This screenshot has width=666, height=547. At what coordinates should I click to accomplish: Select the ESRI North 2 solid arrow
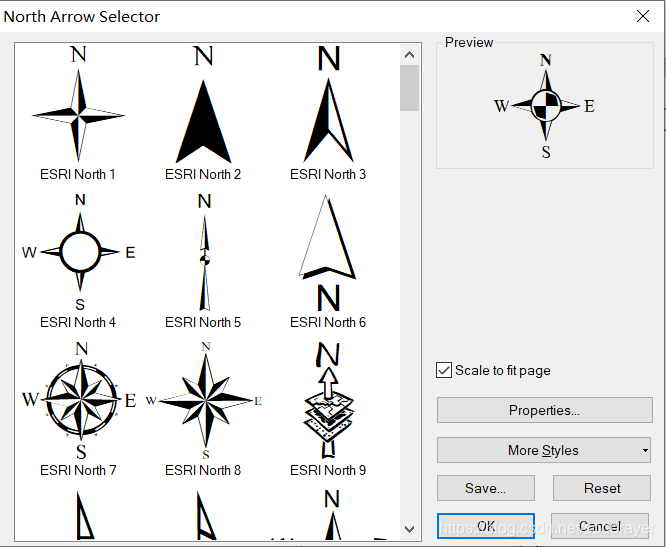click(x=203, y=104)
